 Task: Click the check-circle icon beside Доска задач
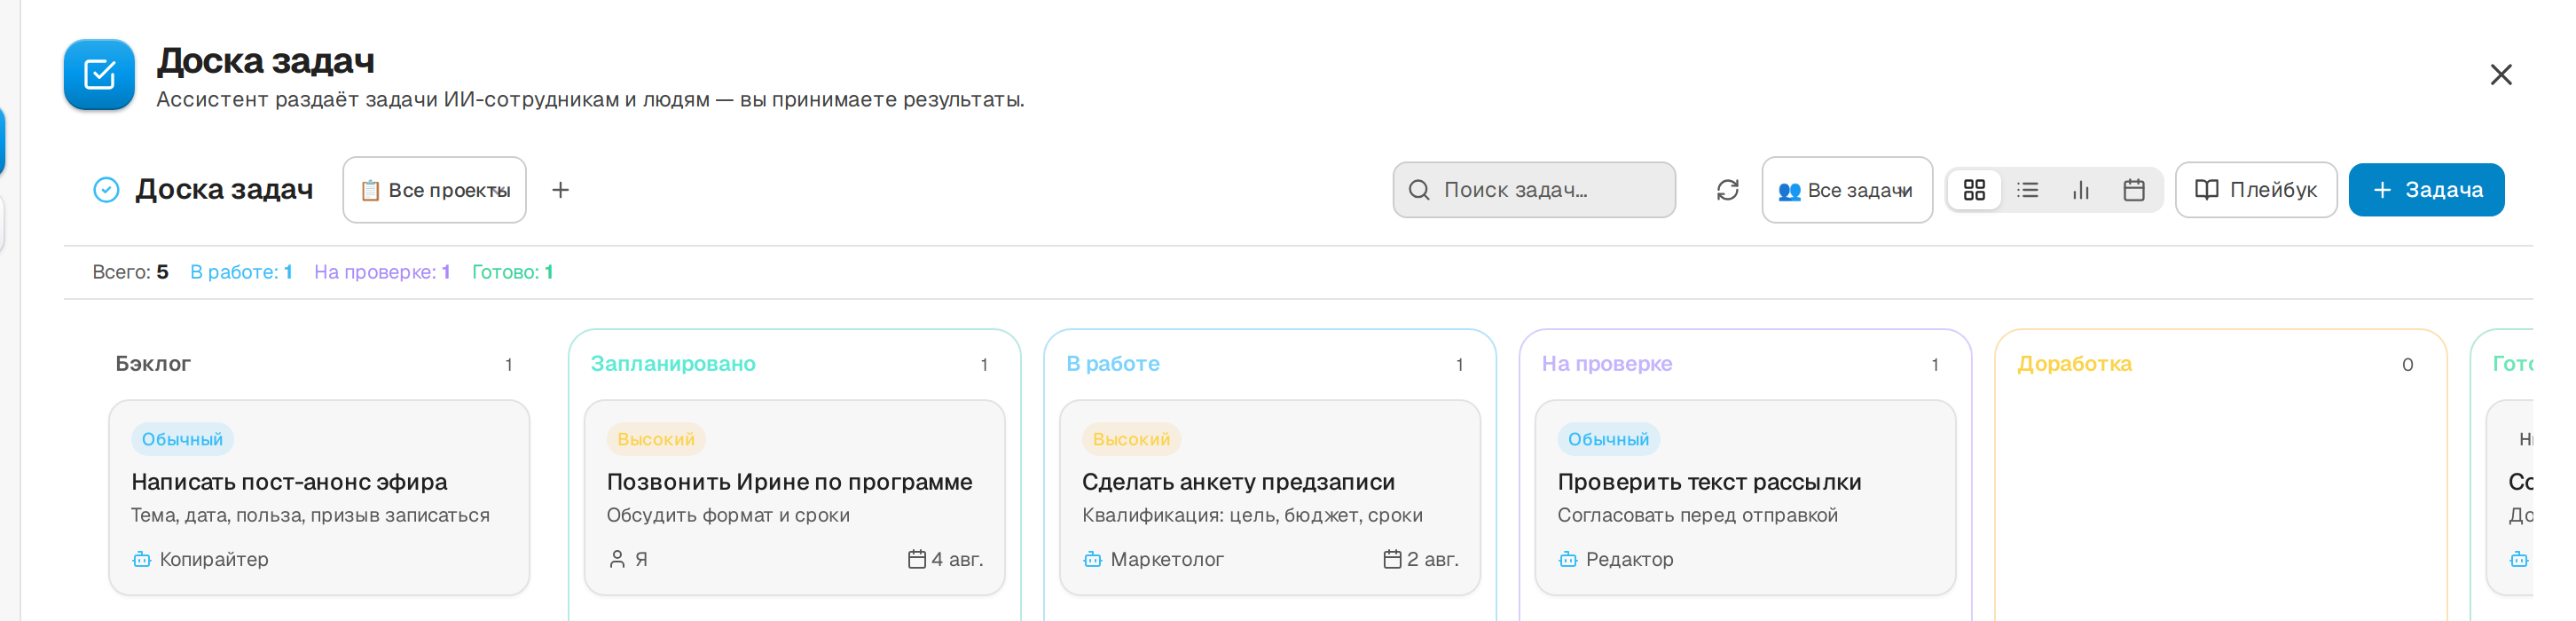pos(106,190)
